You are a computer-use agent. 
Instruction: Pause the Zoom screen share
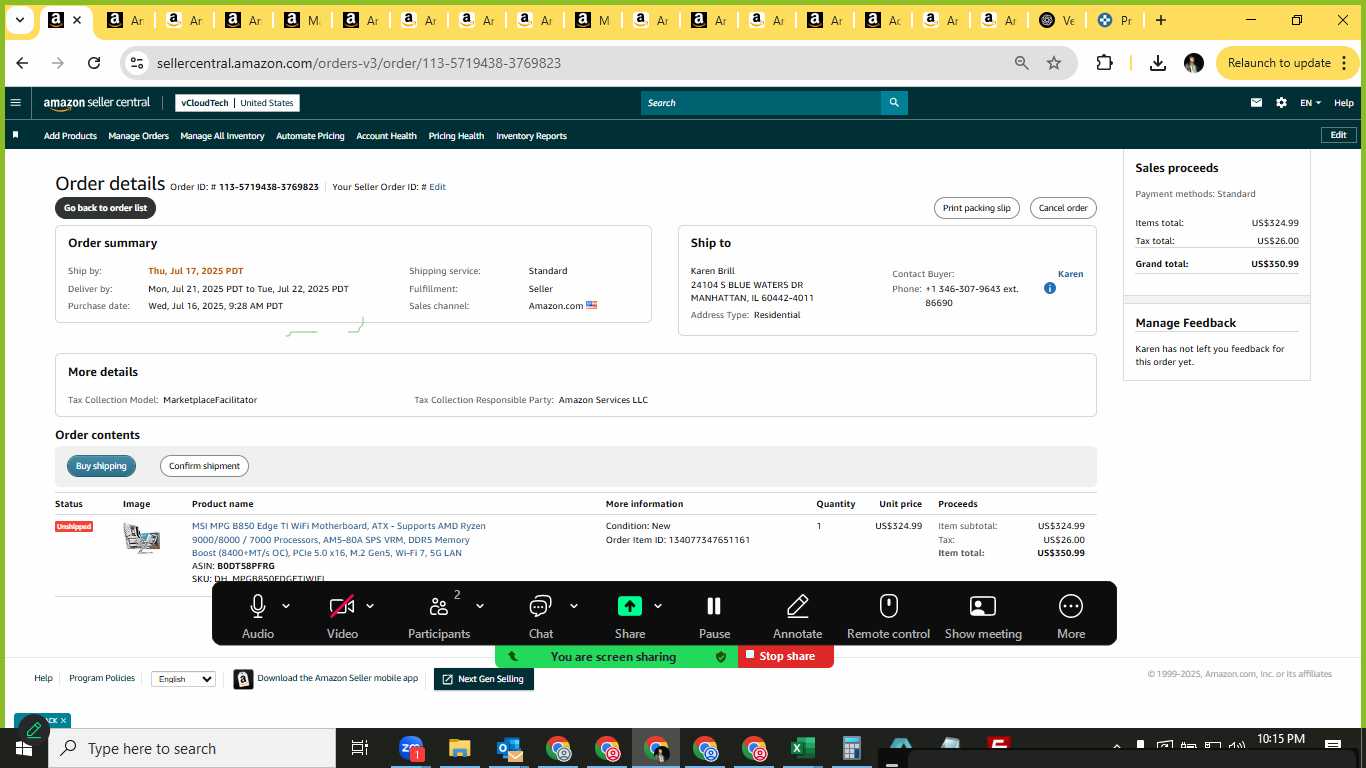714,606
